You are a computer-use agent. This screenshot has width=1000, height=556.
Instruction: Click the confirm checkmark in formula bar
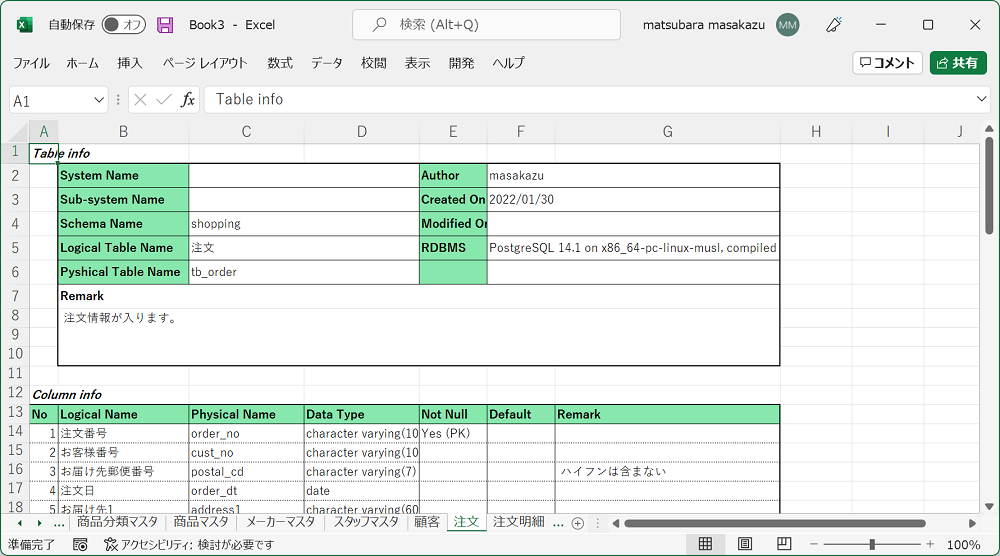164,100
